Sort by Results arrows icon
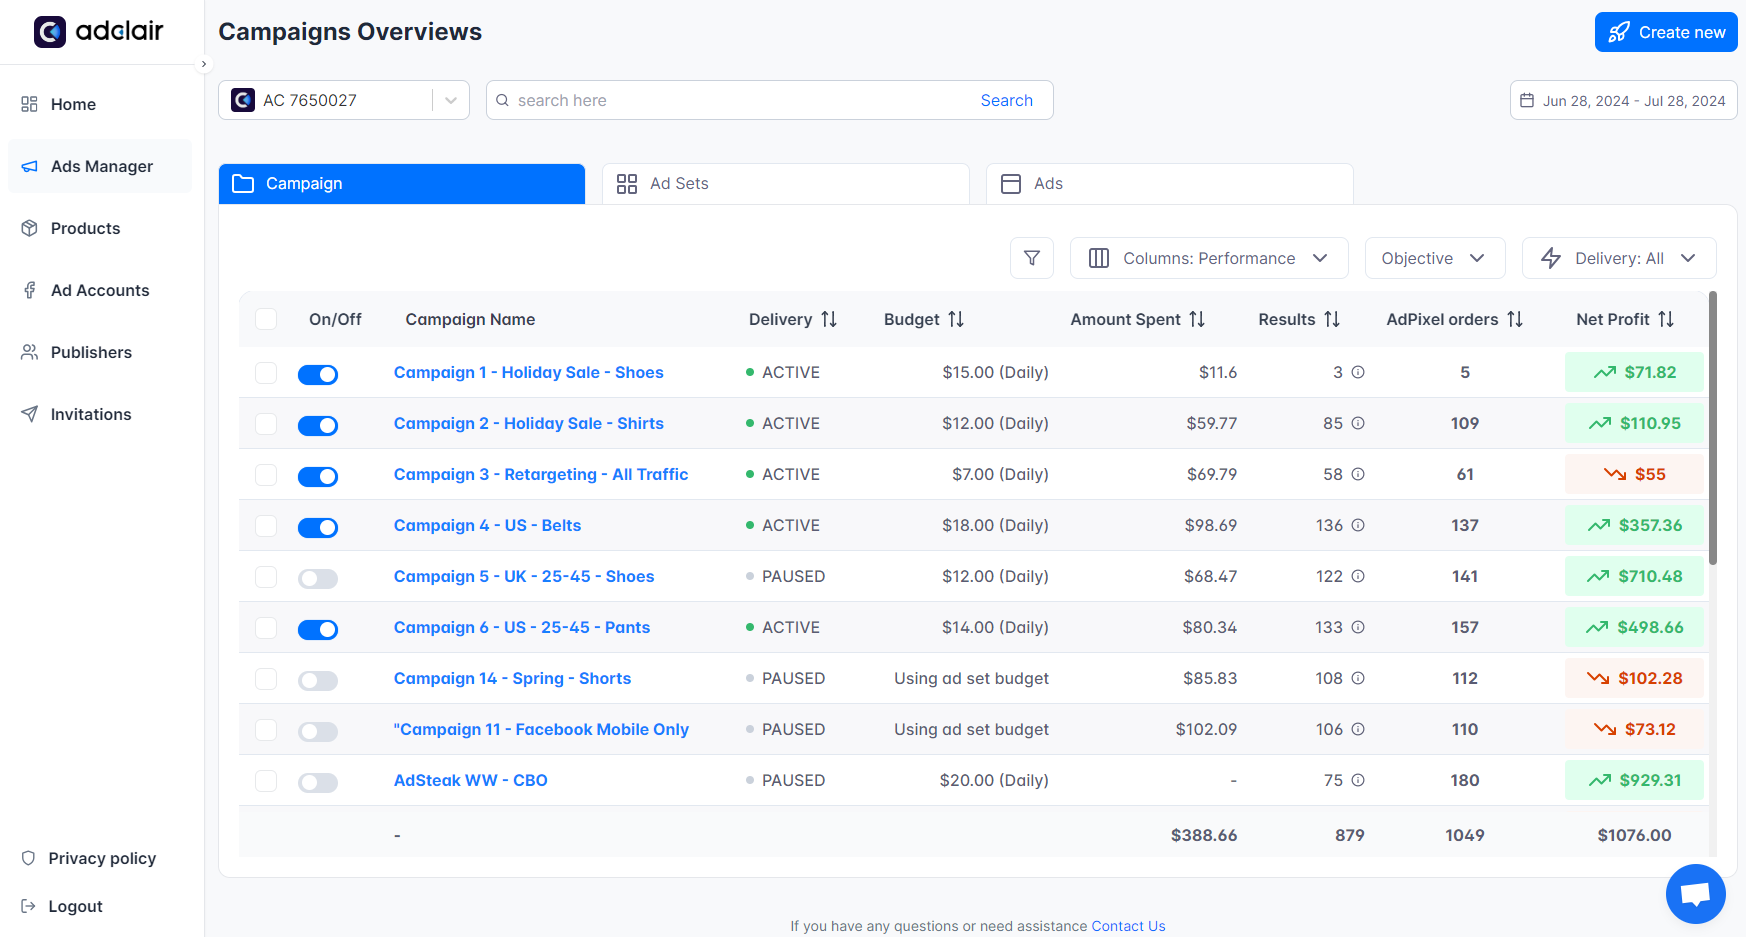Image resolution: width=1746 pixels, height=937 pixels. (1332, 319)
